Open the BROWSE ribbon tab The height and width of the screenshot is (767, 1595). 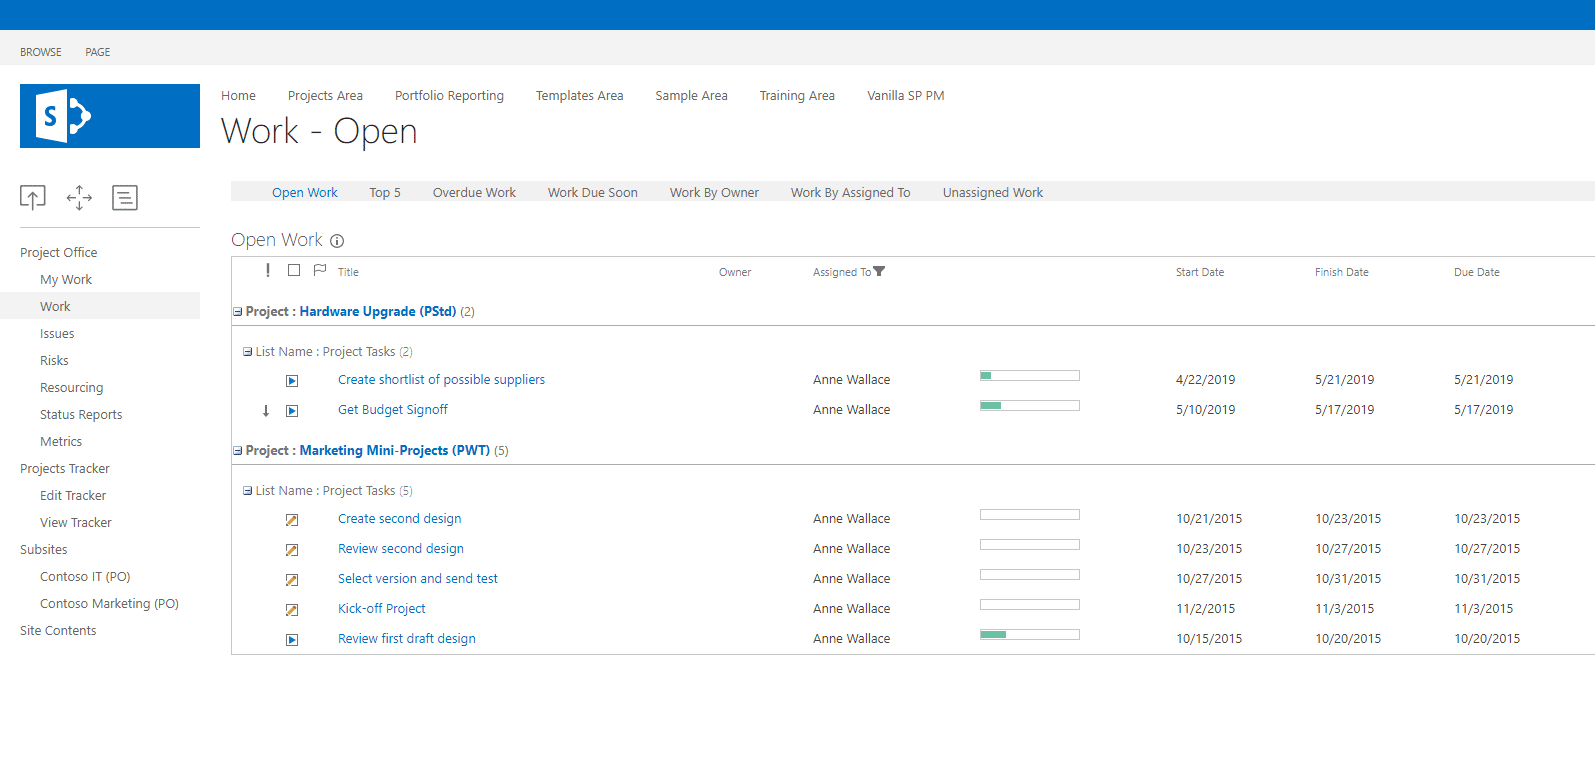(41, 52)
